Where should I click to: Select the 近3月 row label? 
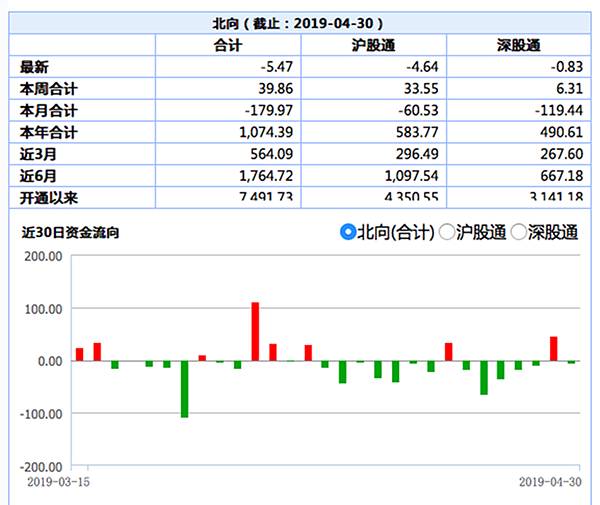[x=38, y=154]
